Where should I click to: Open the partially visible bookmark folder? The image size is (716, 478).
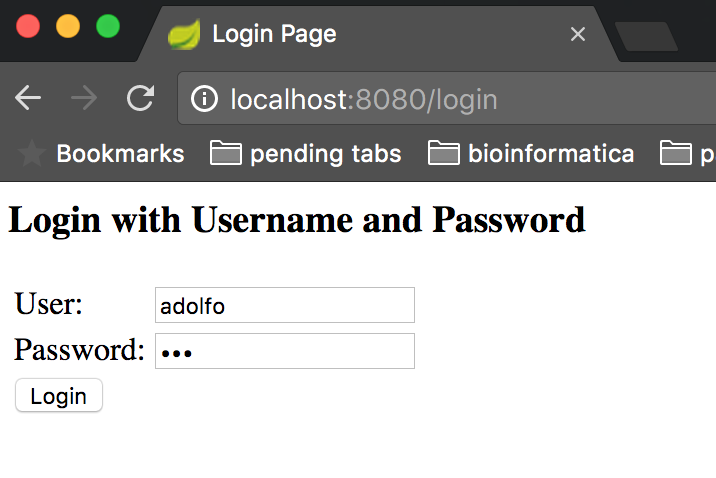click(x=688, y=153)
